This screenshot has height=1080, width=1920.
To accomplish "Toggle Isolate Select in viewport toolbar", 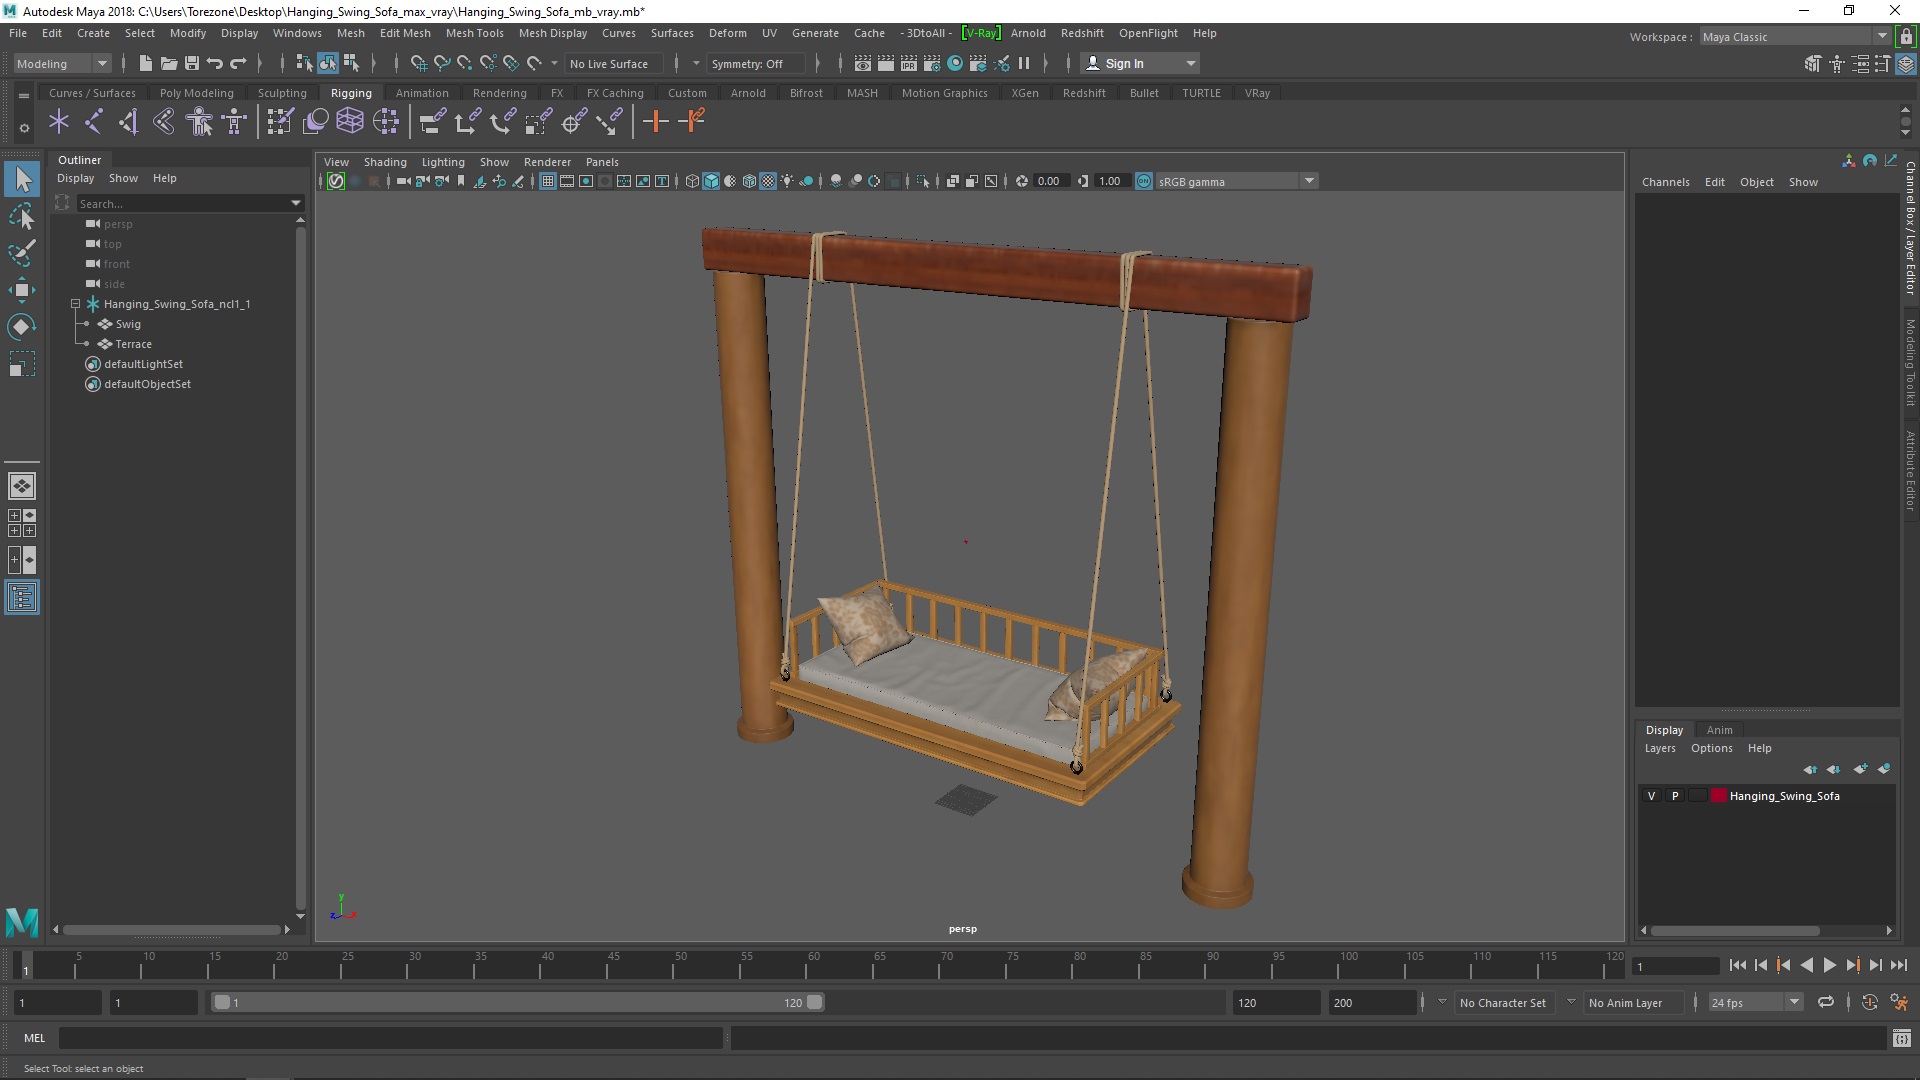I will tap(923, 181).
